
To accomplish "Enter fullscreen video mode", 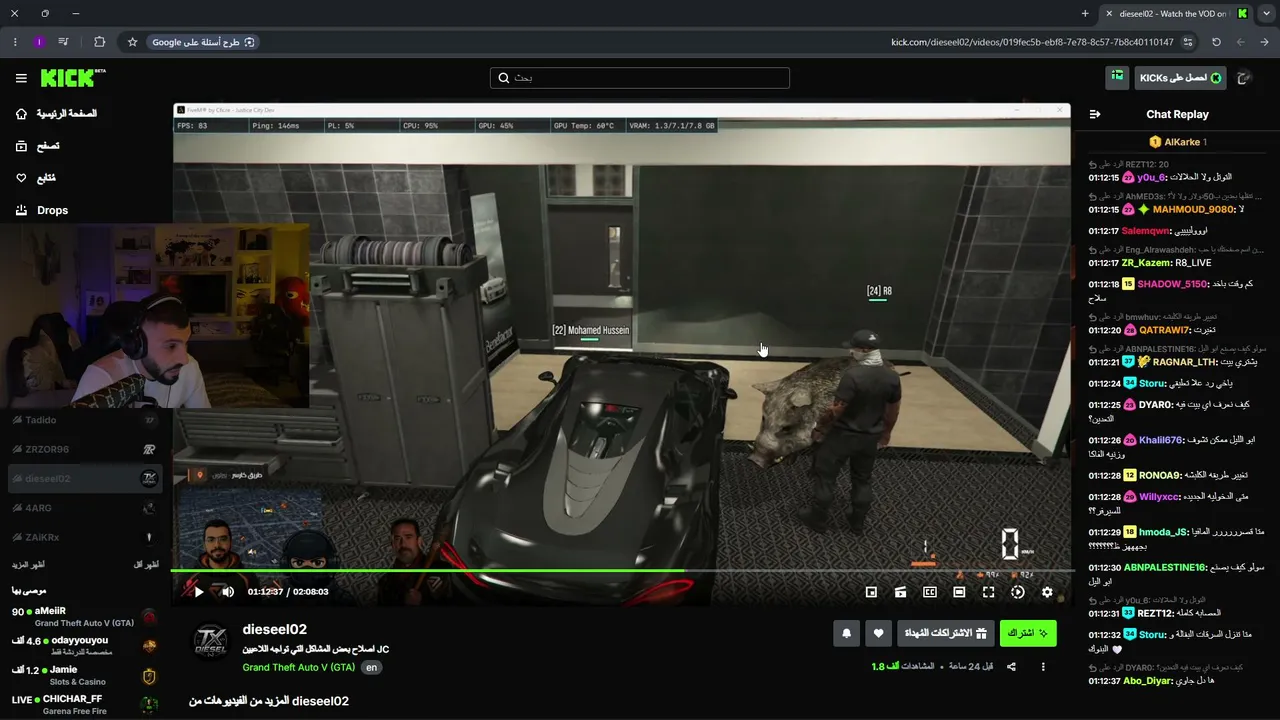I will pos(988,592).
